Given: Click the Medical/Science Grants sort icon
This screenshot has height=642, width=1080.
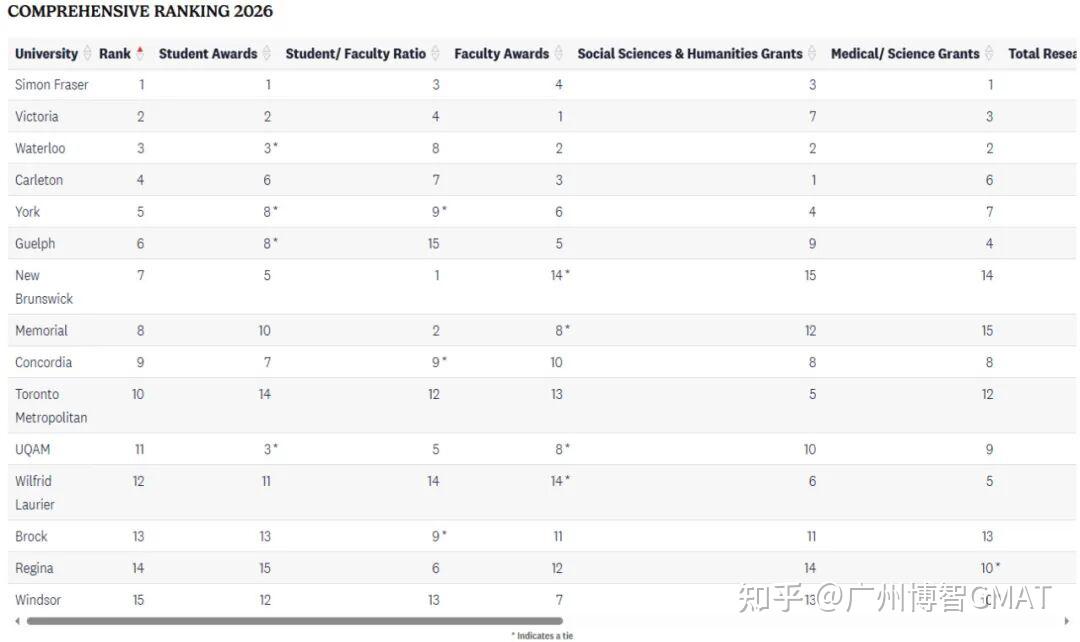Looking at the screenshot, I should click(989, 54).
